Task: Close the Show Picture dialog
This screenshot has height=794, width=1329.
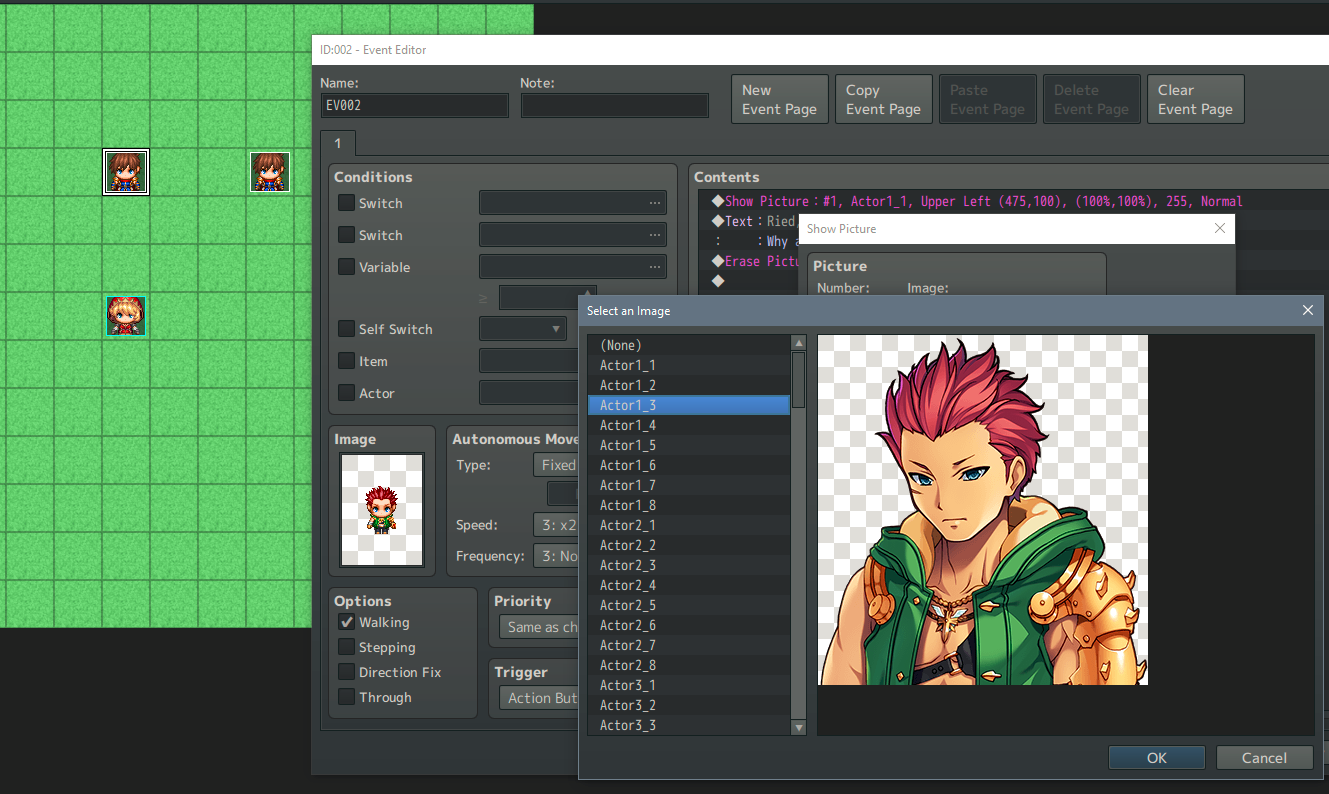Action: pyautogui.click(x=1219, y=229)
